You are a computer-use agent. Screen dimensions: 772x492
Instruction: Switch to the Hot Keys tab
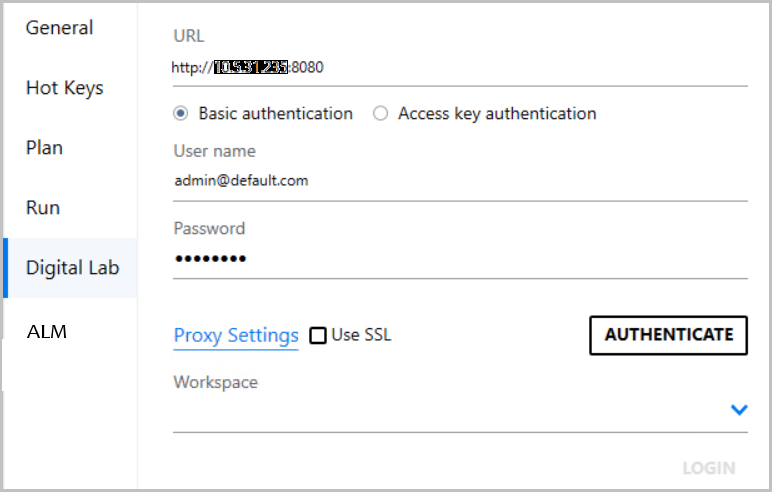click(x=64, y=88)
